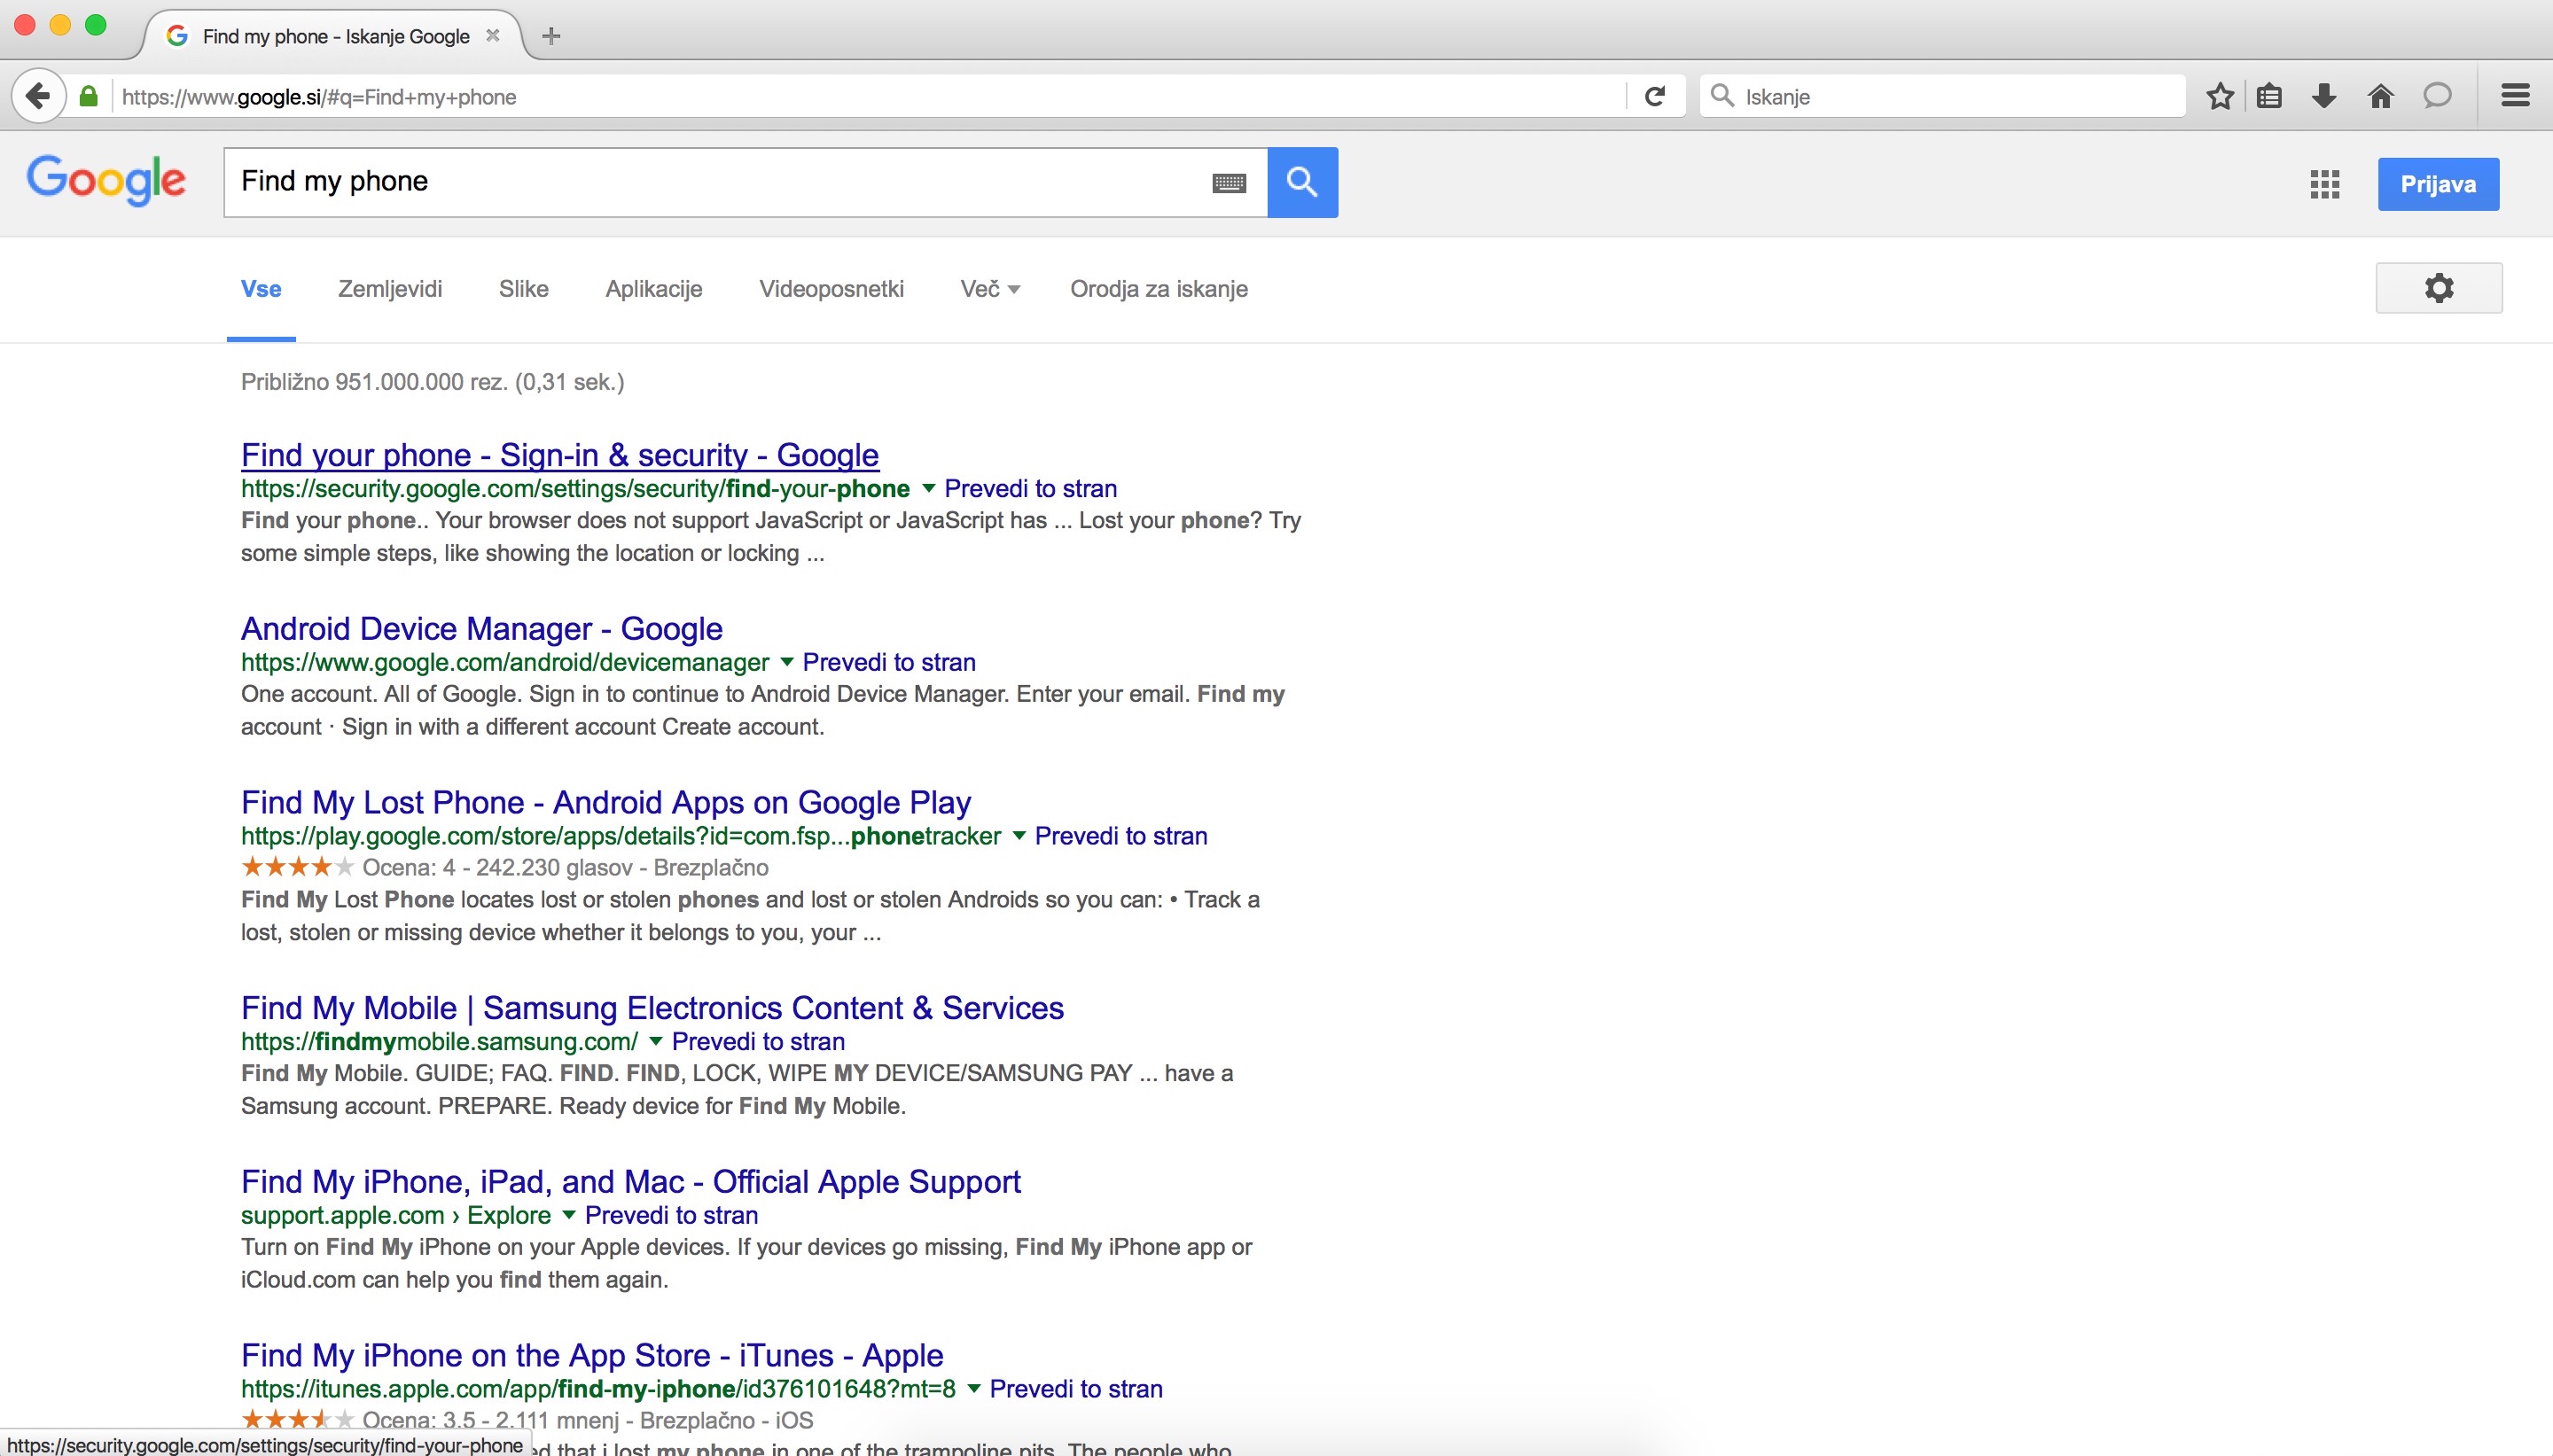Click the Približno 951.000.000 rez. result count text
The width and height of the screenshot is (2553, 1456).
click(432, 382)
